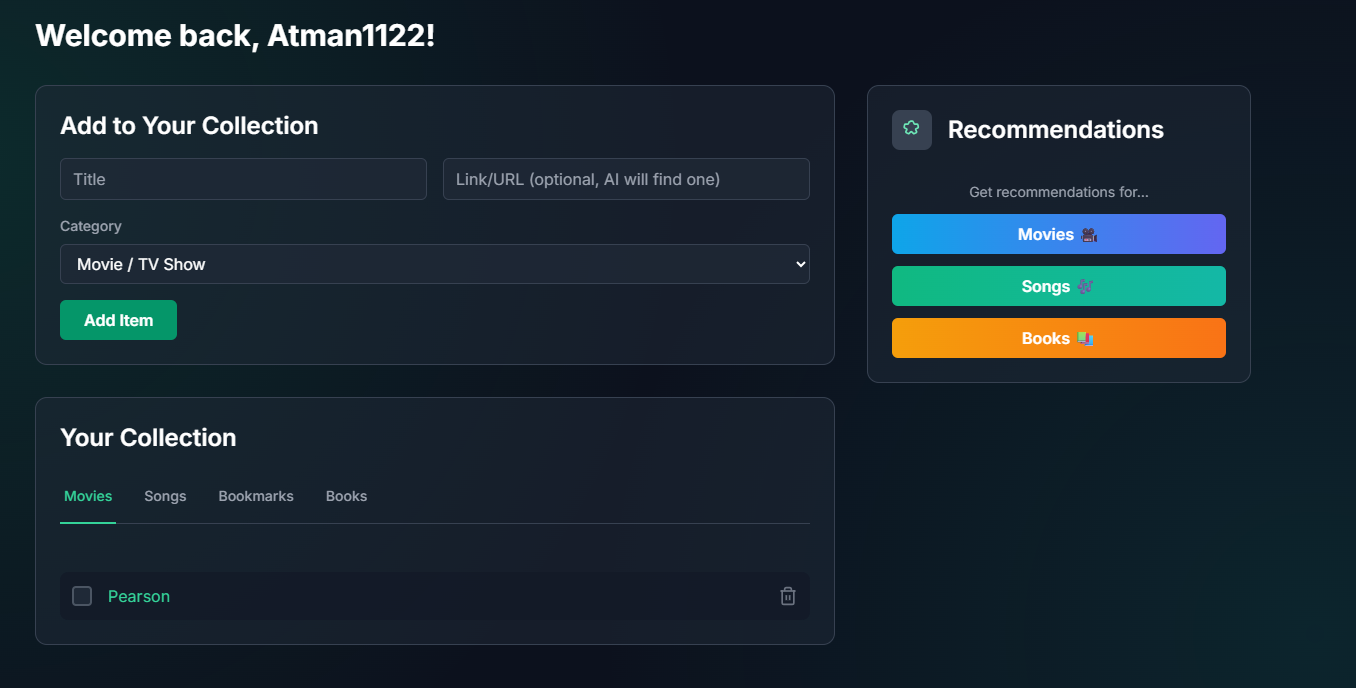Switch to the Bookmarks tab

256,496
